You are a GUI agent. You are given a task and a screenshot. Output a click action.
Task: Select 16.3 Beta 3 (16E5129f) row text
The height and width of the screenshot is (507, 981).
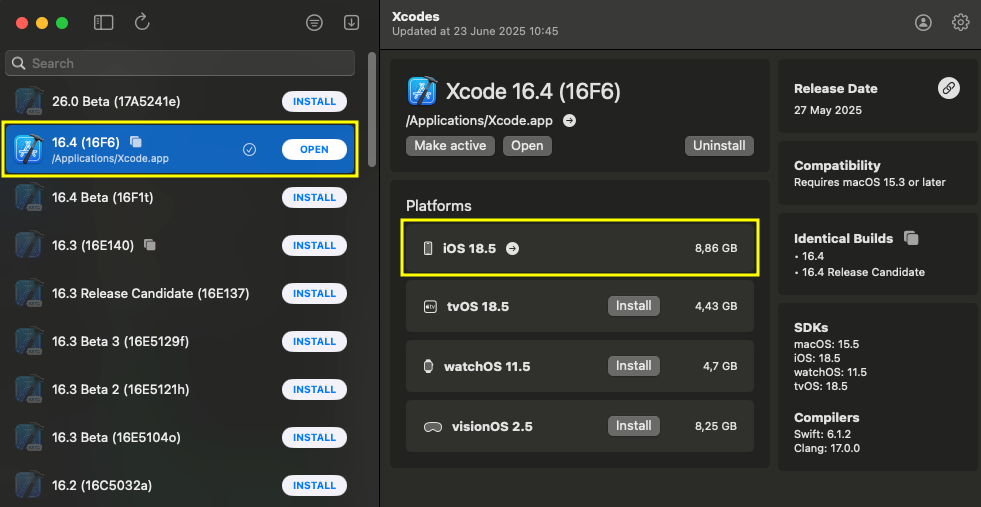(x=120, y=341)
